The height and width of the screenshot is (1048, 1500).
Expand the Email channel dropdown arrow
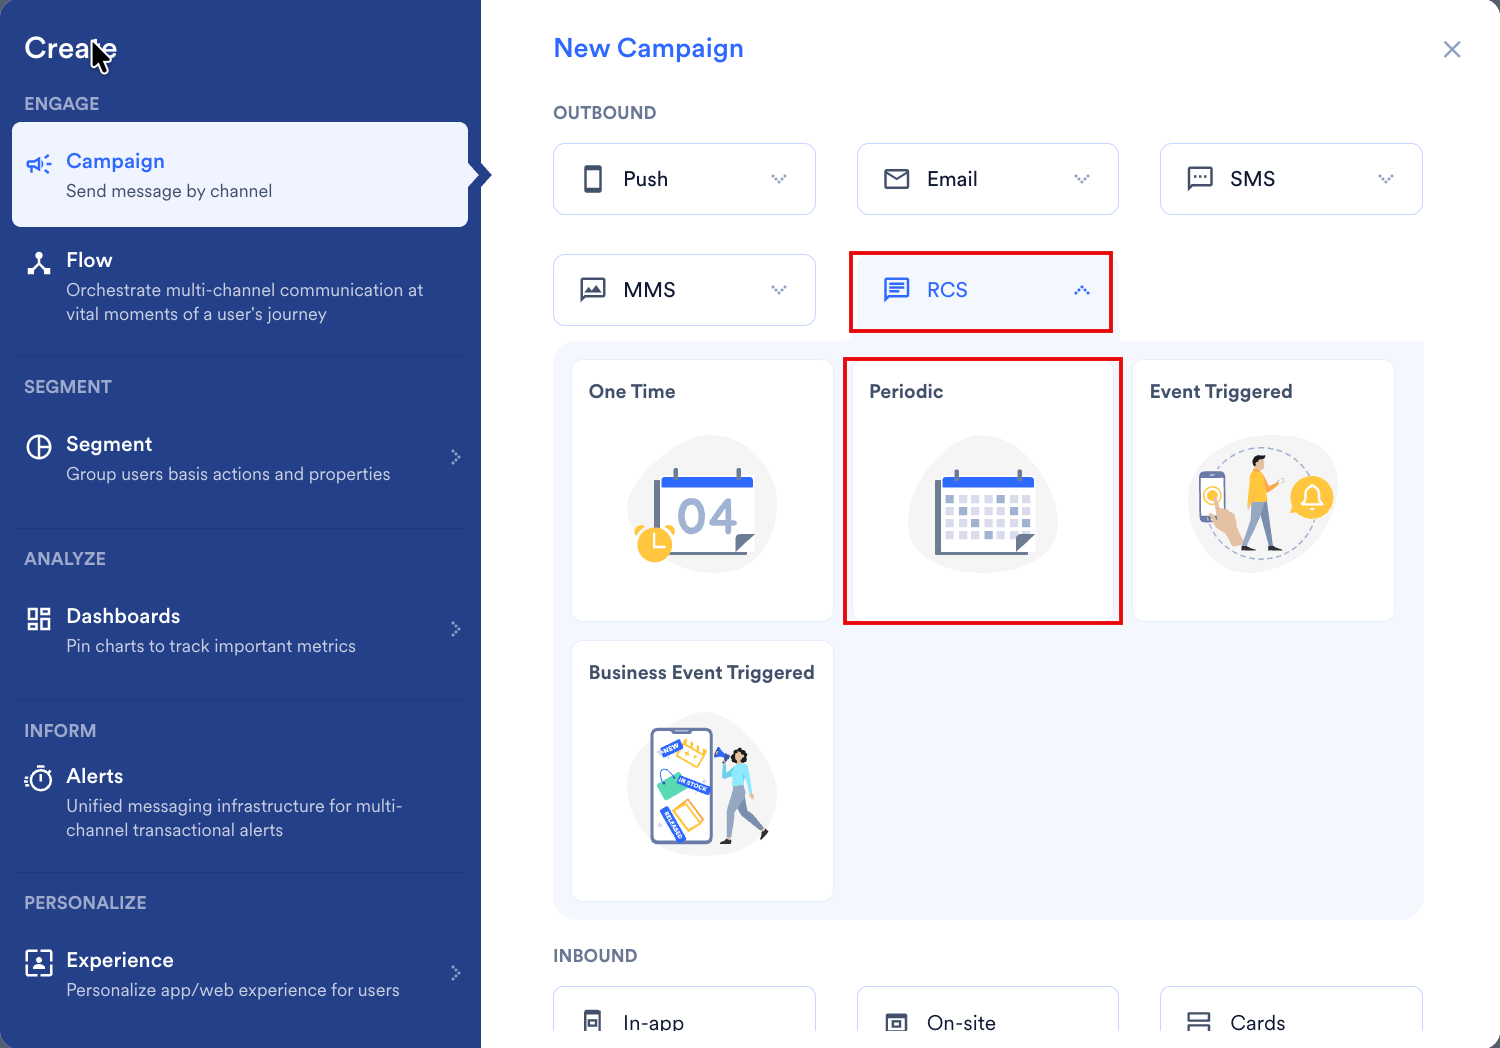pos(1082,179)
